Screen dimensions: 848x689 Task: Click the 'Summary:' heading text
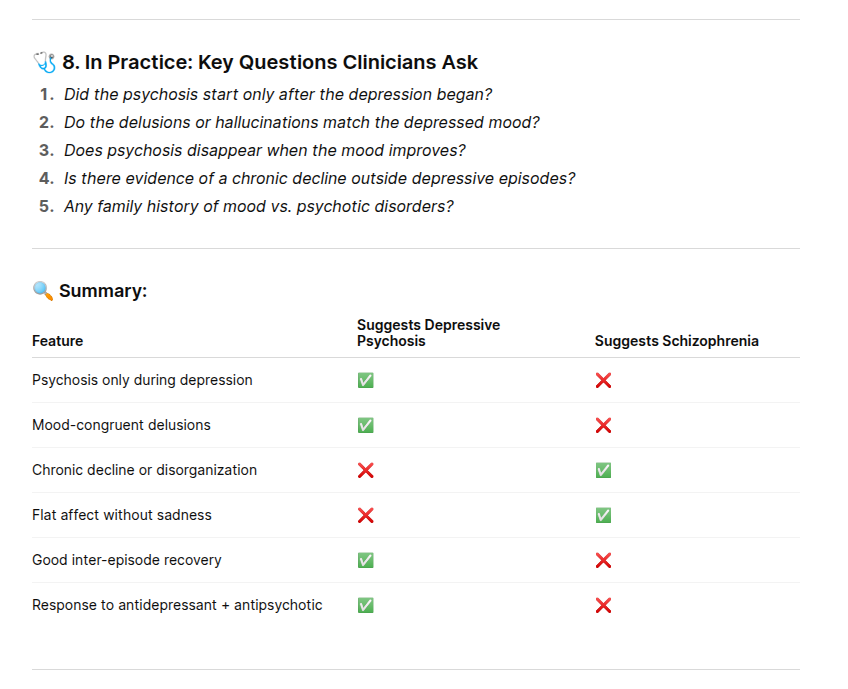point(103,291)
